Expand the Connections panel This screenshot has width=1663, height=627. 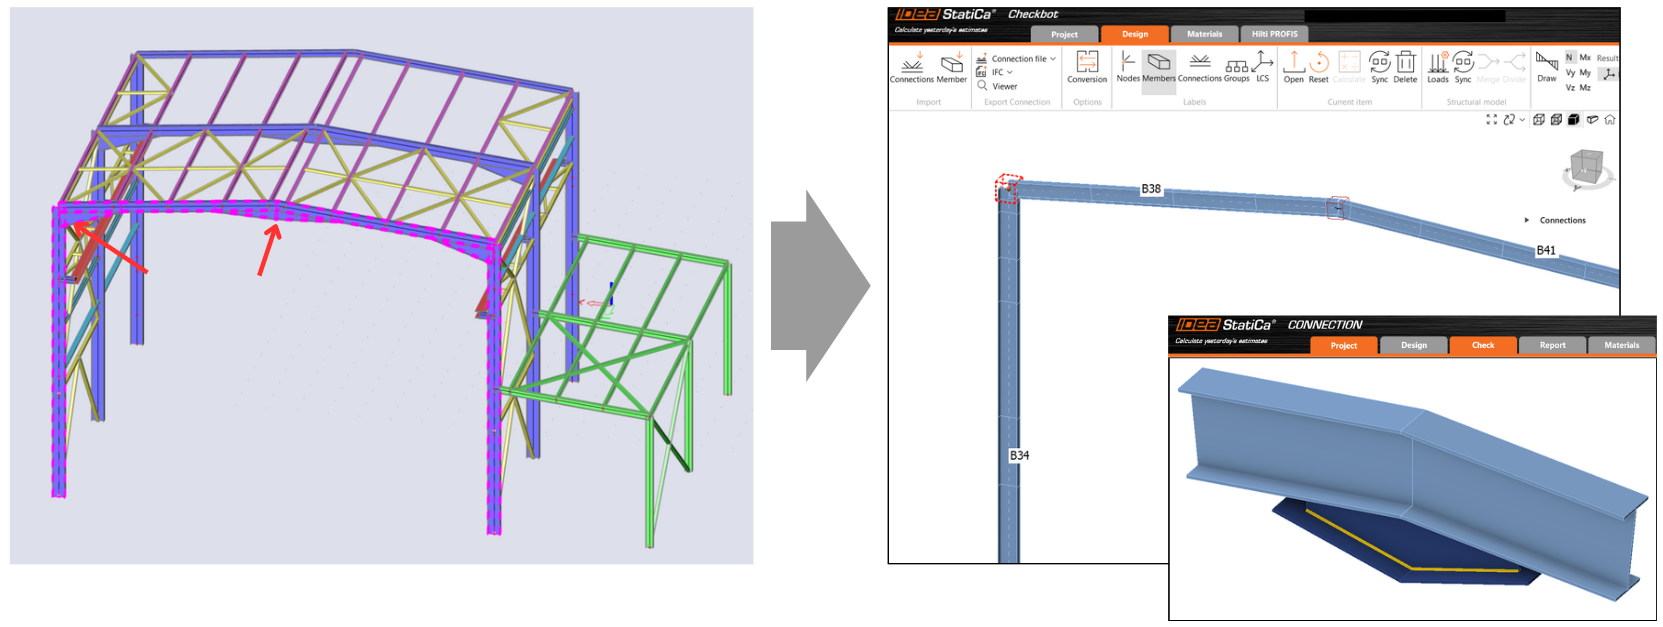tap(1526, 220)
